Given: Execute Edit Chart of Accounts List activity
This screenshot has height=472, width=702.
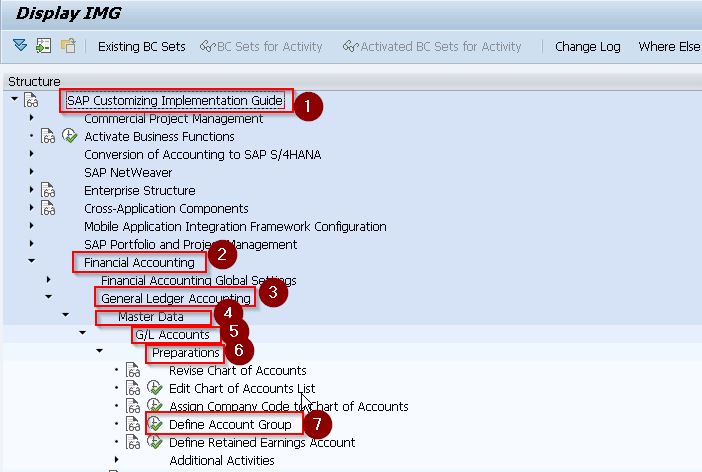Looking at the screenshot, I should pyautogui.click(x=154, y=388).
